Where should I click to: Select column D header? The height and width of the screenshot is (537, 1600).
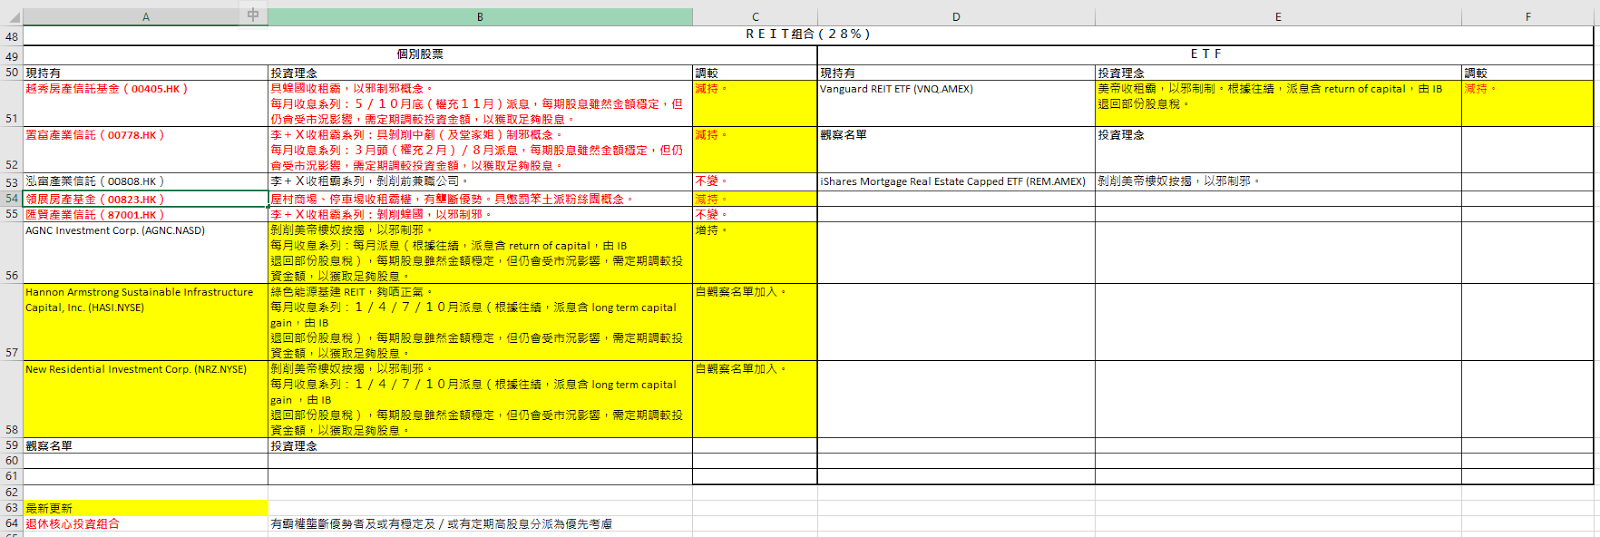click(956, 17)
